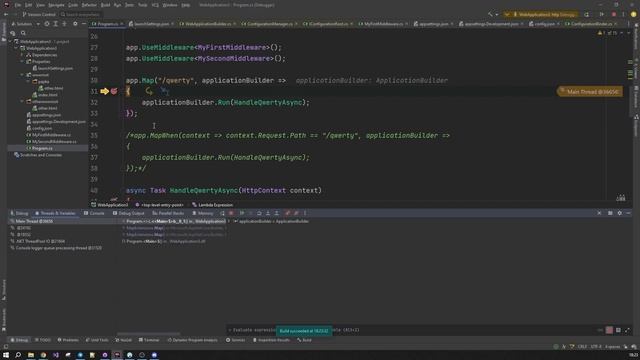The image size is (640, 360).
Task: Open the build hammer dropdown arrow
Action: 497,15
